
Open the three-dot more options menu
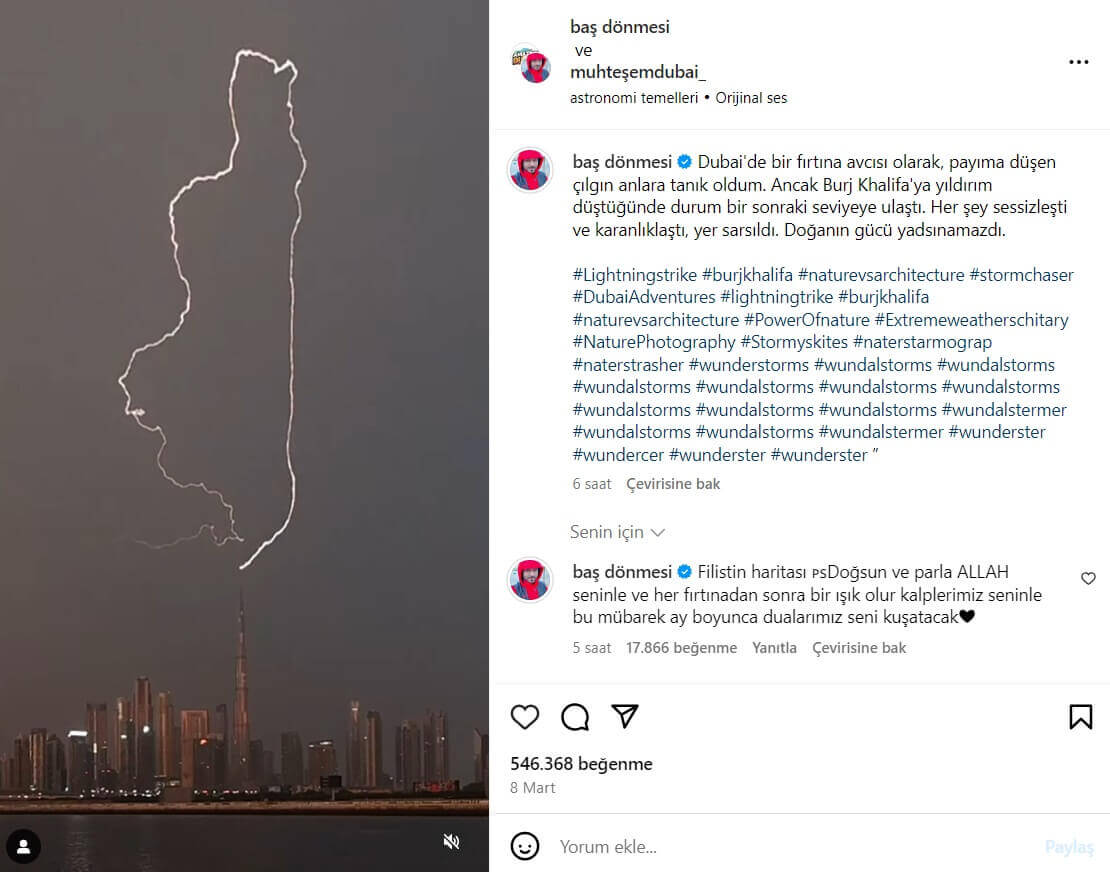click(1078, 62)
